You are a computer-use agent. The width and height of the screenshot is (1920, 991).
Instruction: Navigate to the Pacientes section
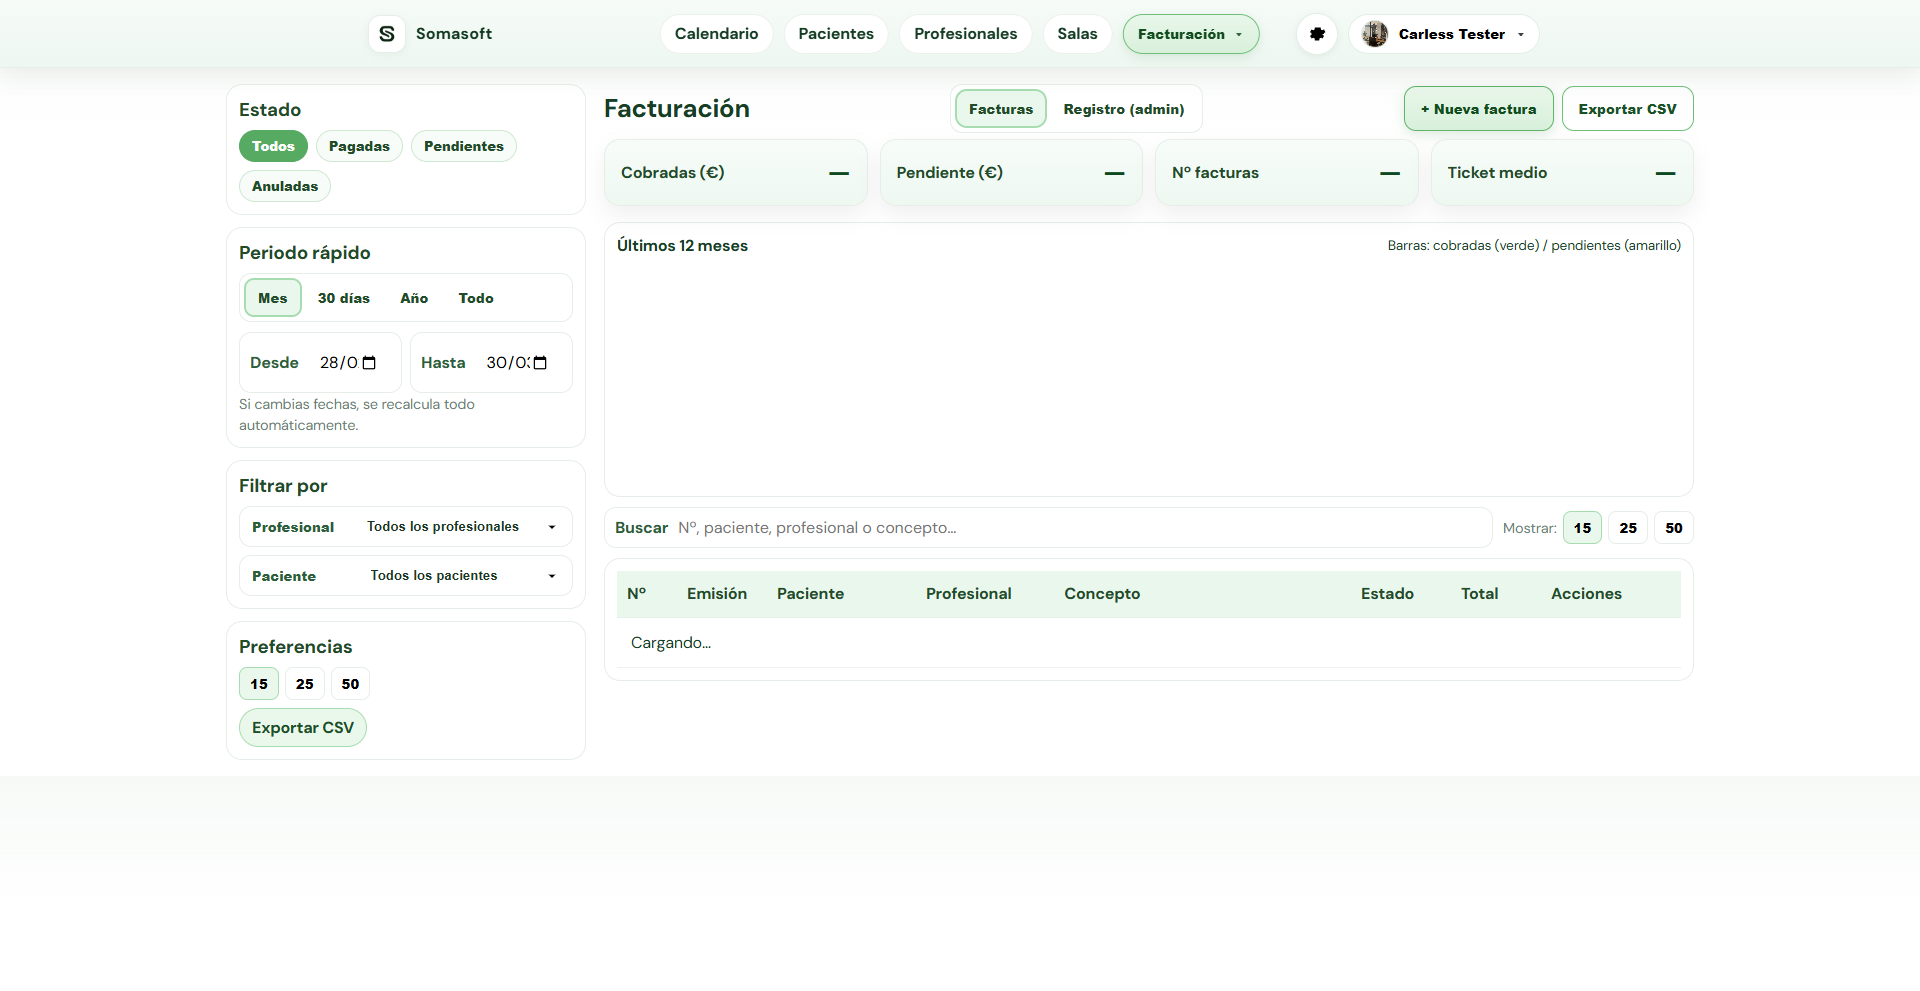click(x=835, y=33)
